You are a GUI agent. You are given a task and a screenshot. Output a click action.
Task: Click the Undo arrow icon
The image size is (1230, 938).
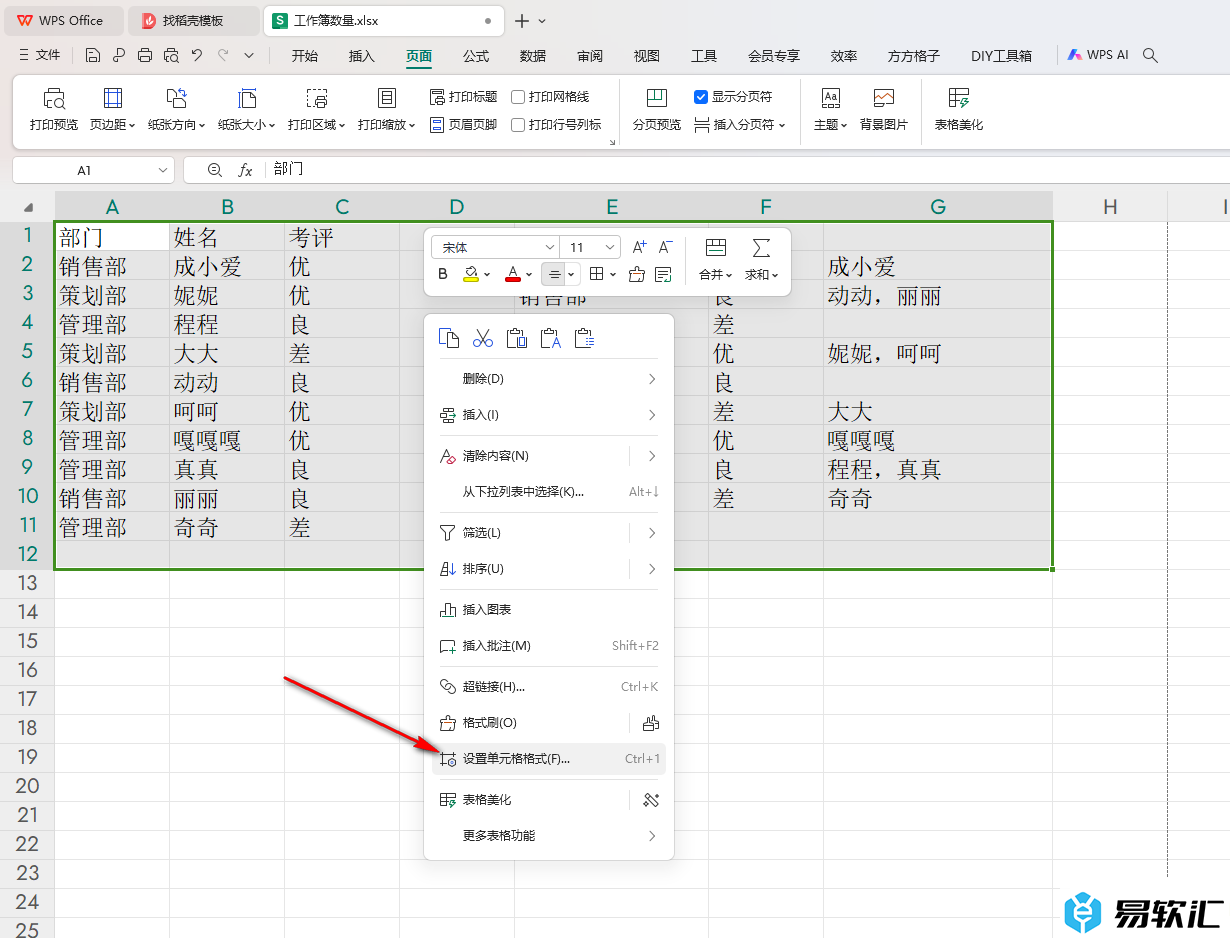coord(197,56)
